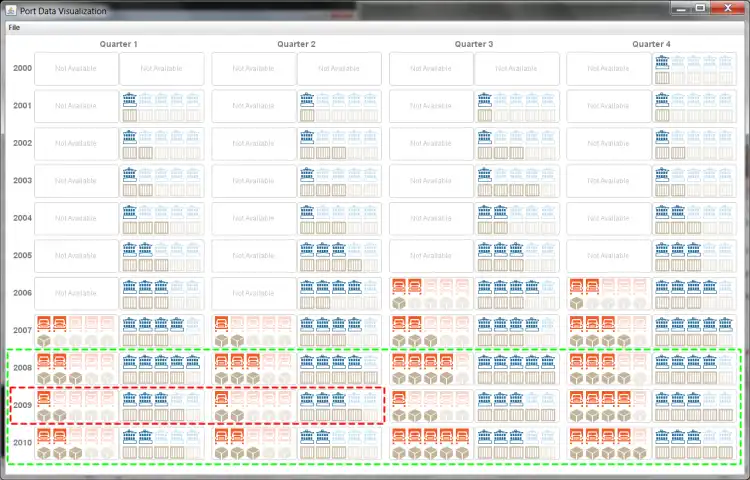Select the highlighted ship in 2004 Quarter 1
This screenshot has height=480, width=750.
pos(130,211)
